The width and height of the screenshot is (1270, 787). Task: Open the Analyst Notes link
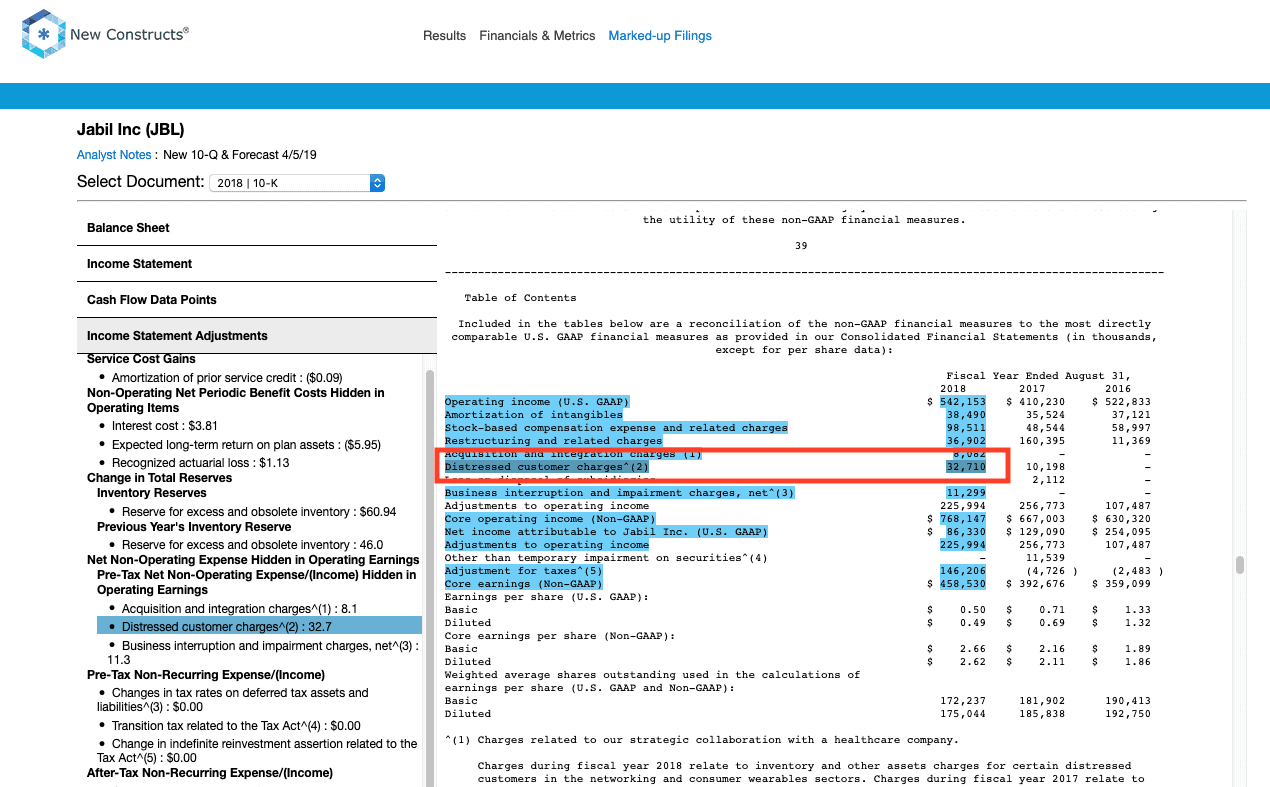(114, 155)
